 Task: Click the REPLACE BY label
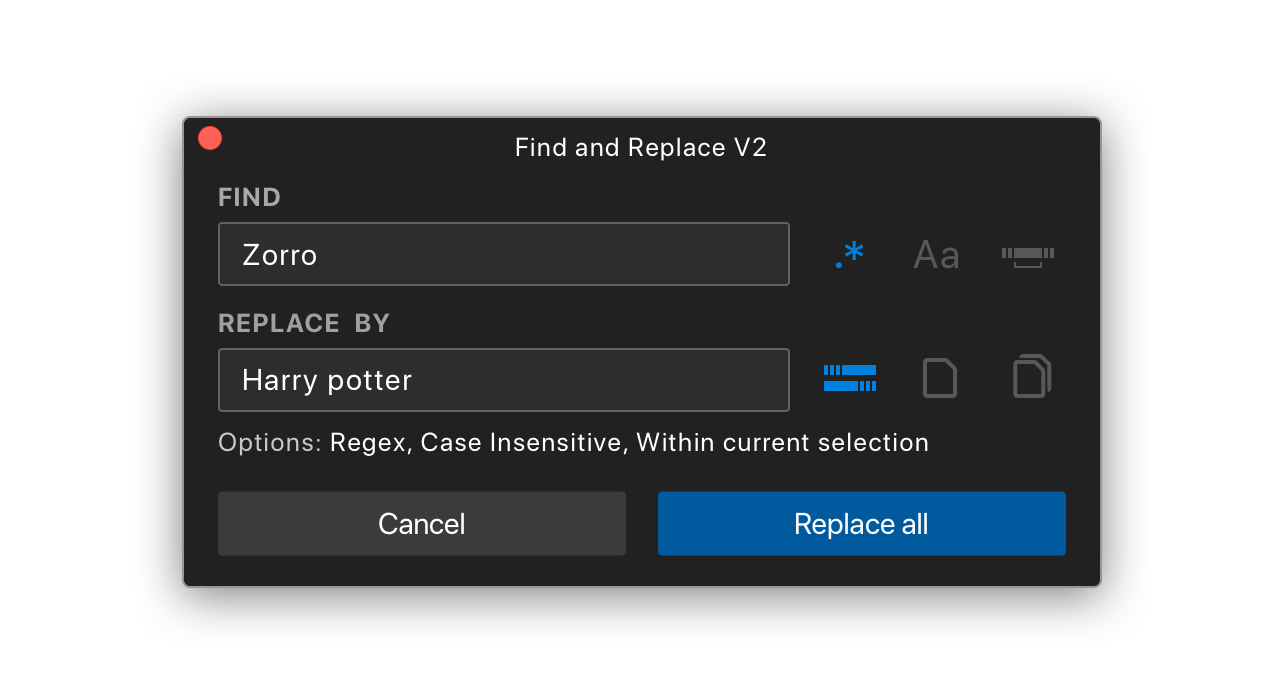click(304, 324)
